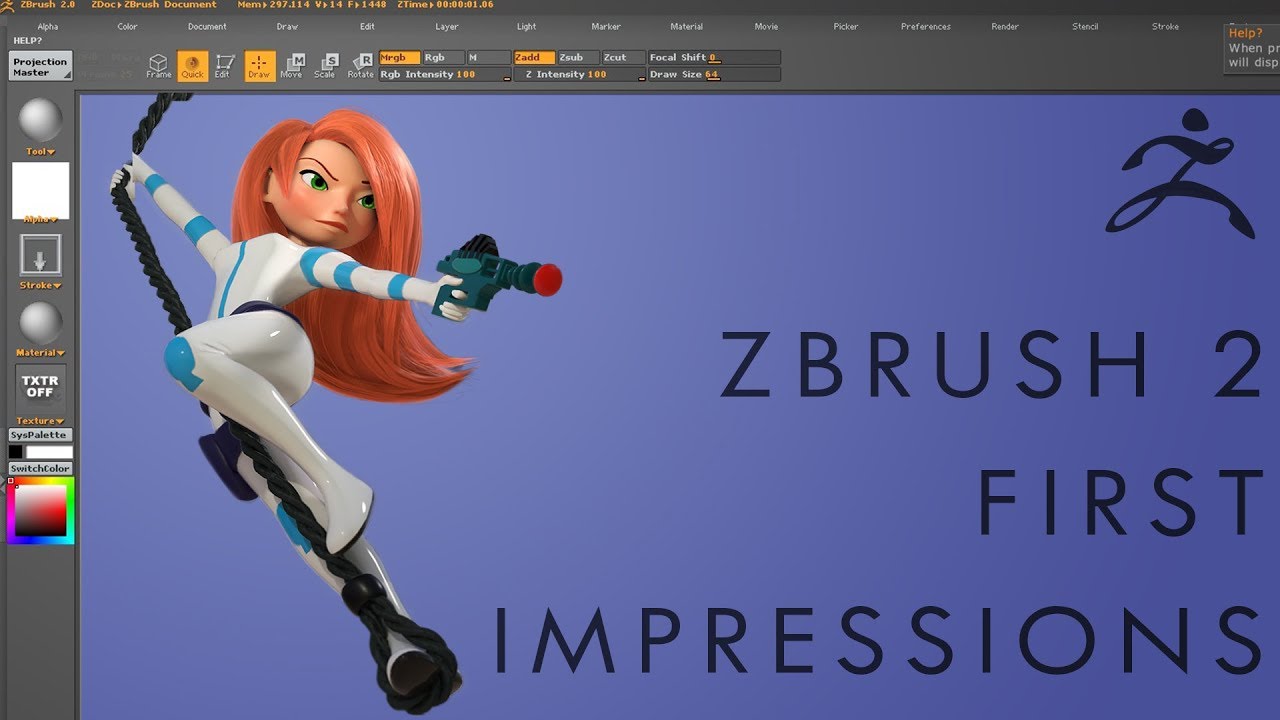
Task: Adjust the Draw Size slider
Action: coord(714,75)
